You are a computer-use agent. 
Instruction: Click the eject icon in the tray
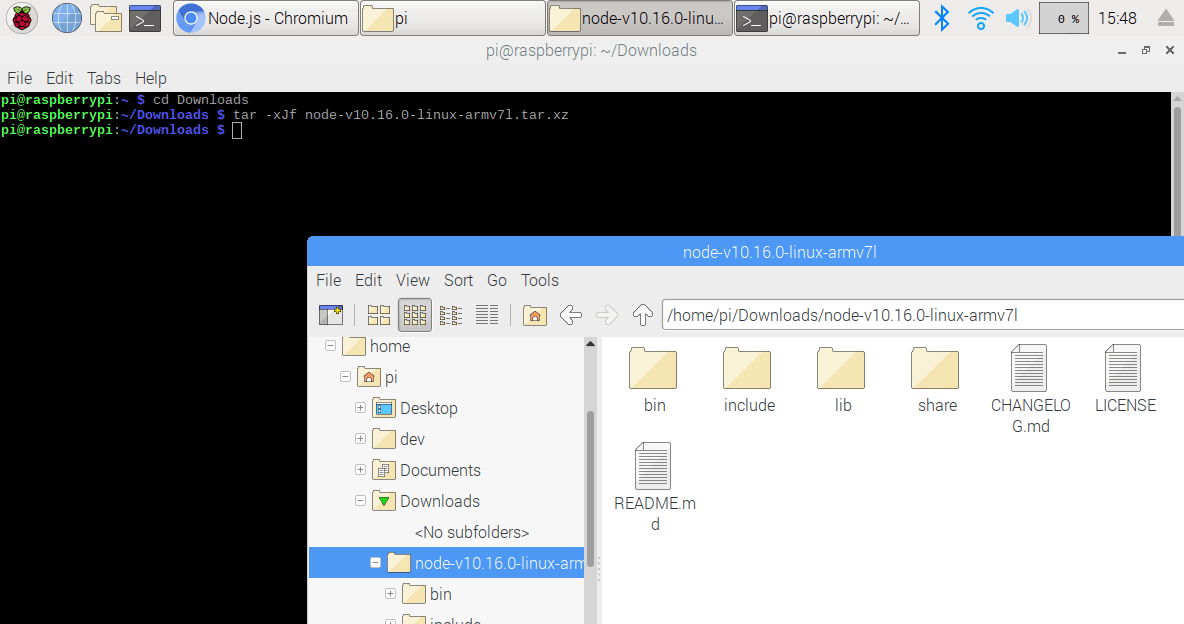click(x=1166, y=19)
